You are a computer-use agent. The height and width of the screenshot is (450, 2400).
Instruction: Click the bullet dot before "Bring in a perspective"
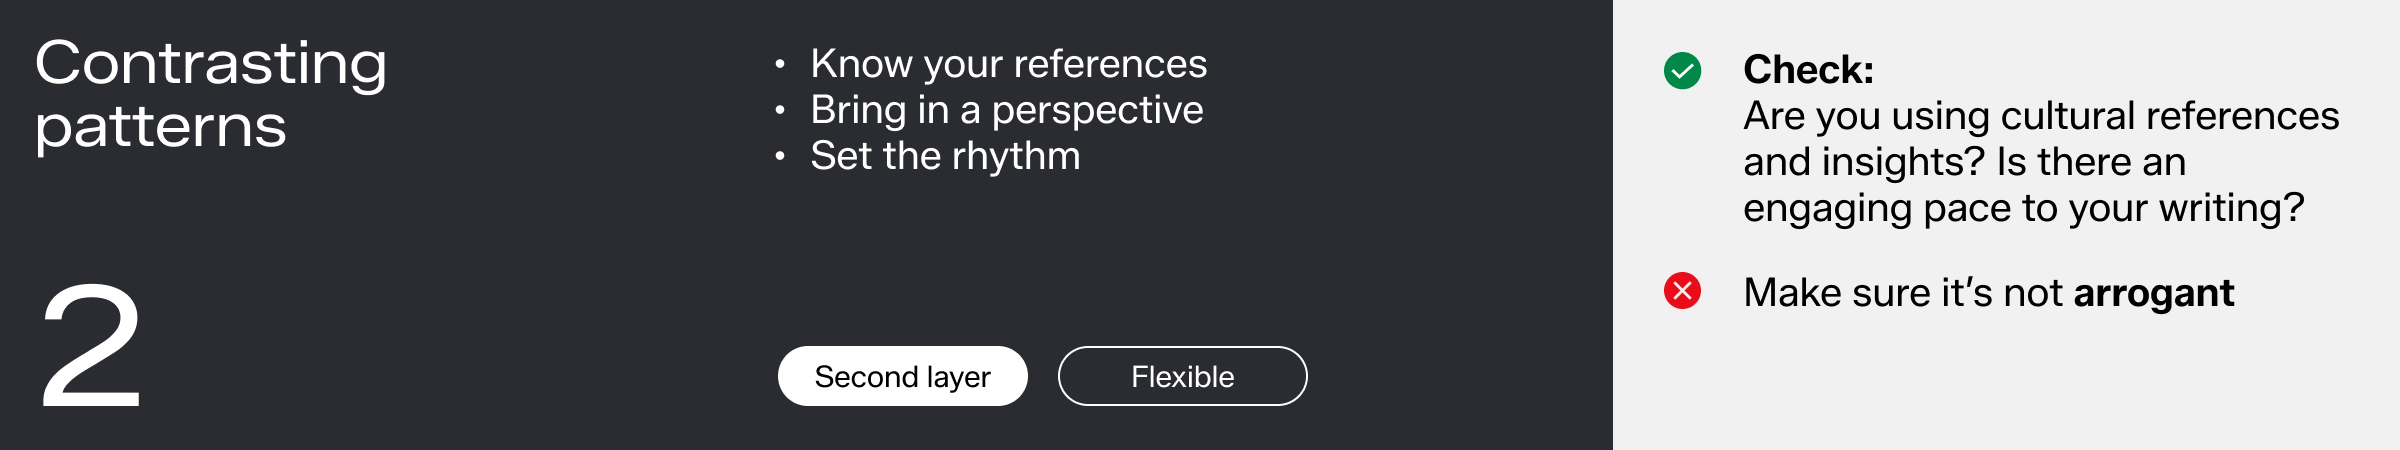coord(780,111)
